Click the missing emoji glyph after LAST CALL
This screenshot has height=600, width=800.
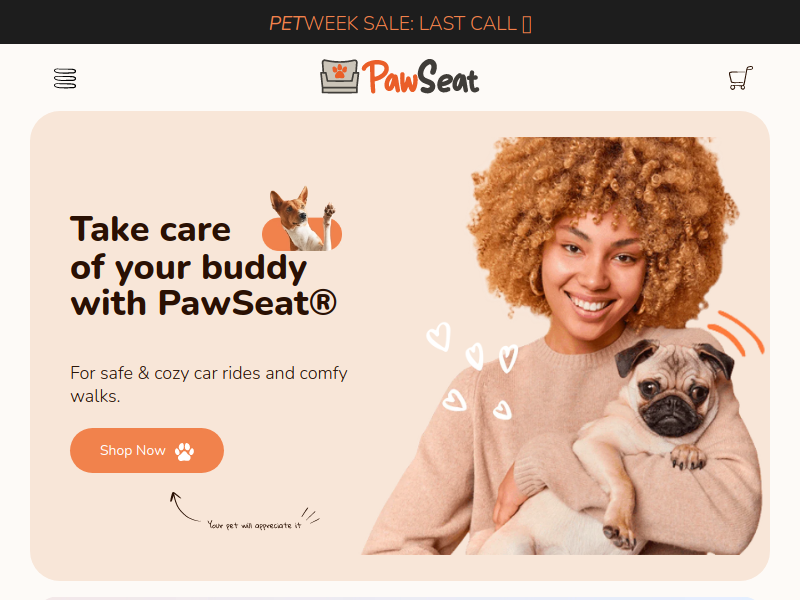coord(527,24)
